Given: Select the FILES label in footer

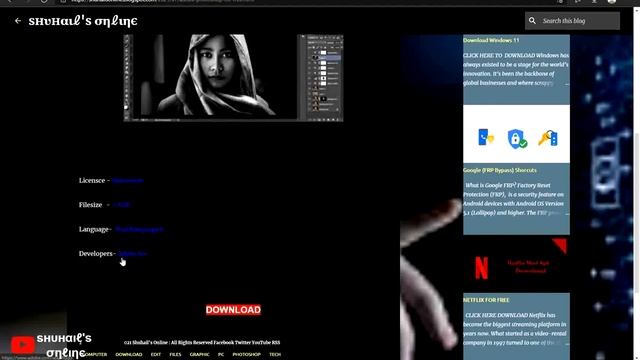Looking at the screenshot, I should [x=175, y=354].
